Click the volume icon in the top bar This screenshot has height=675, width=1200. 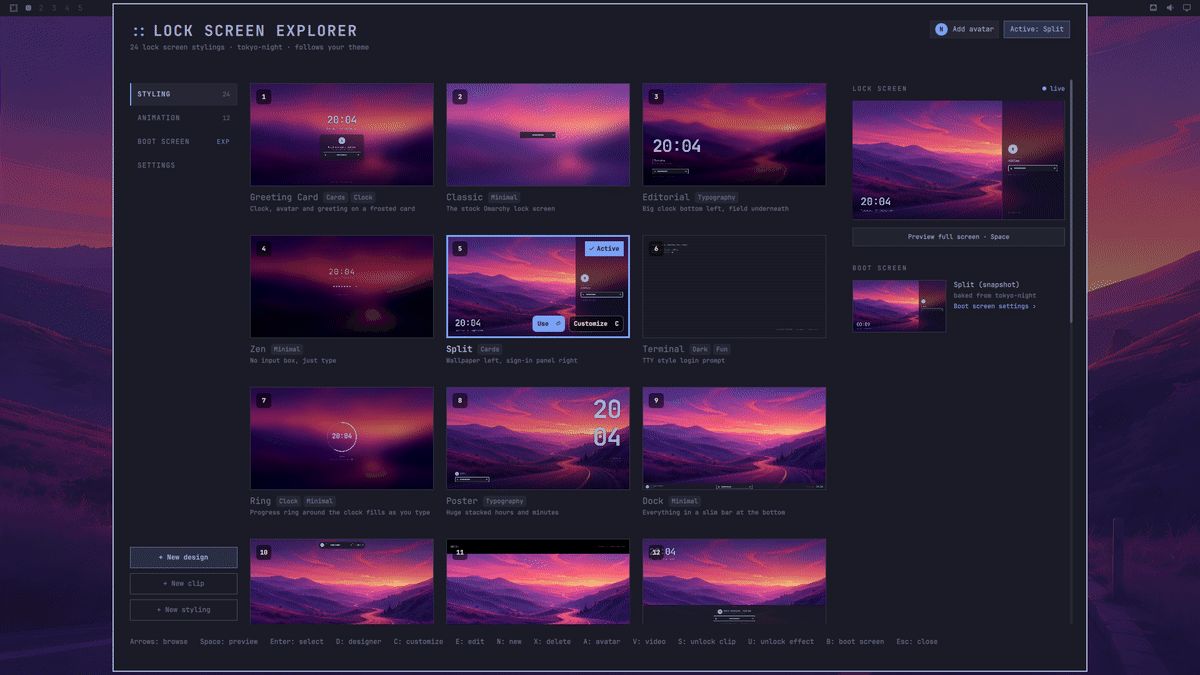(x=1170, y=7)
